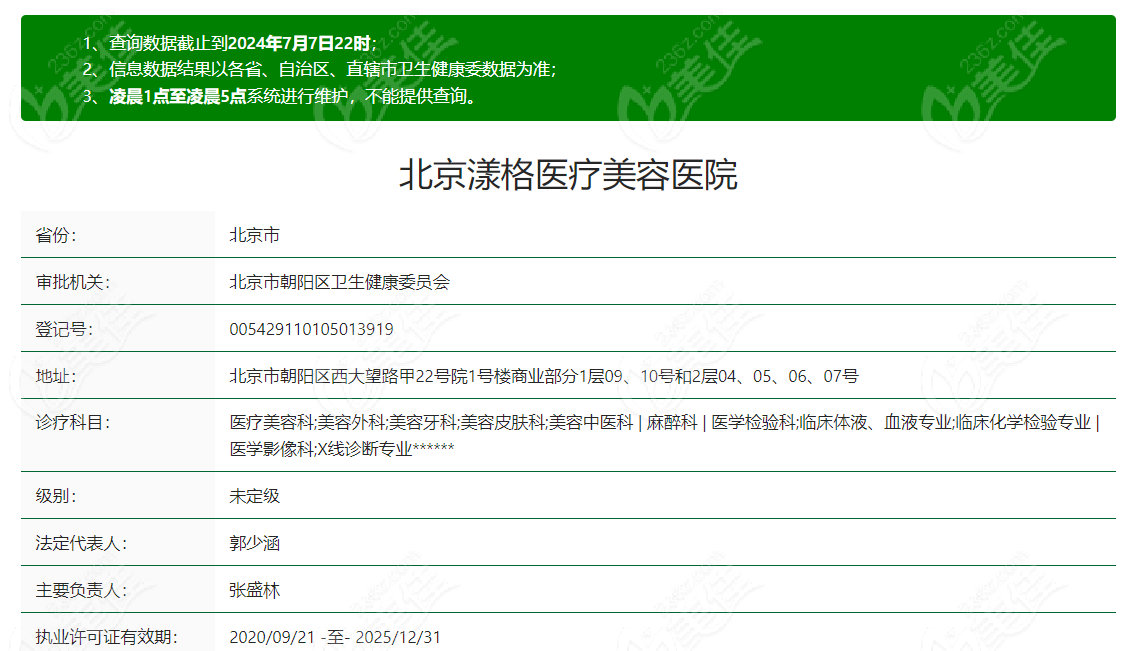Select the 诊疗科目 label
Viewport: 1134px width, 651px height.
tap(72, 422)
